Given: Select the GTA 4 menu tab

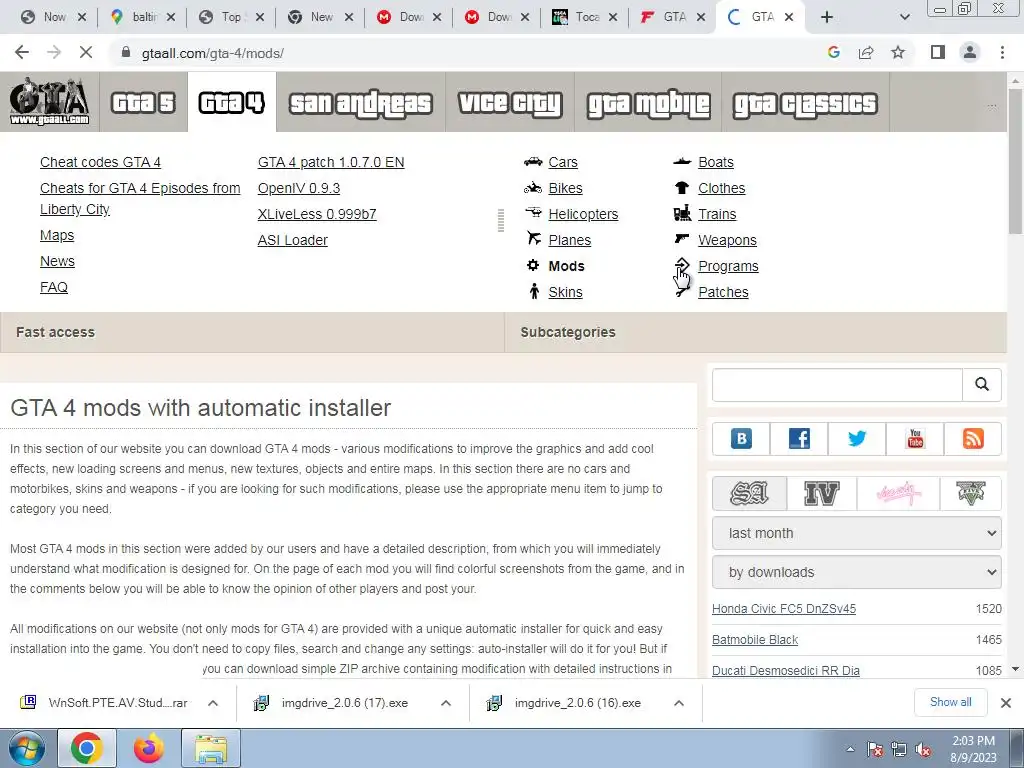Looking at the screenshot, I should click(x=232, y=103).
